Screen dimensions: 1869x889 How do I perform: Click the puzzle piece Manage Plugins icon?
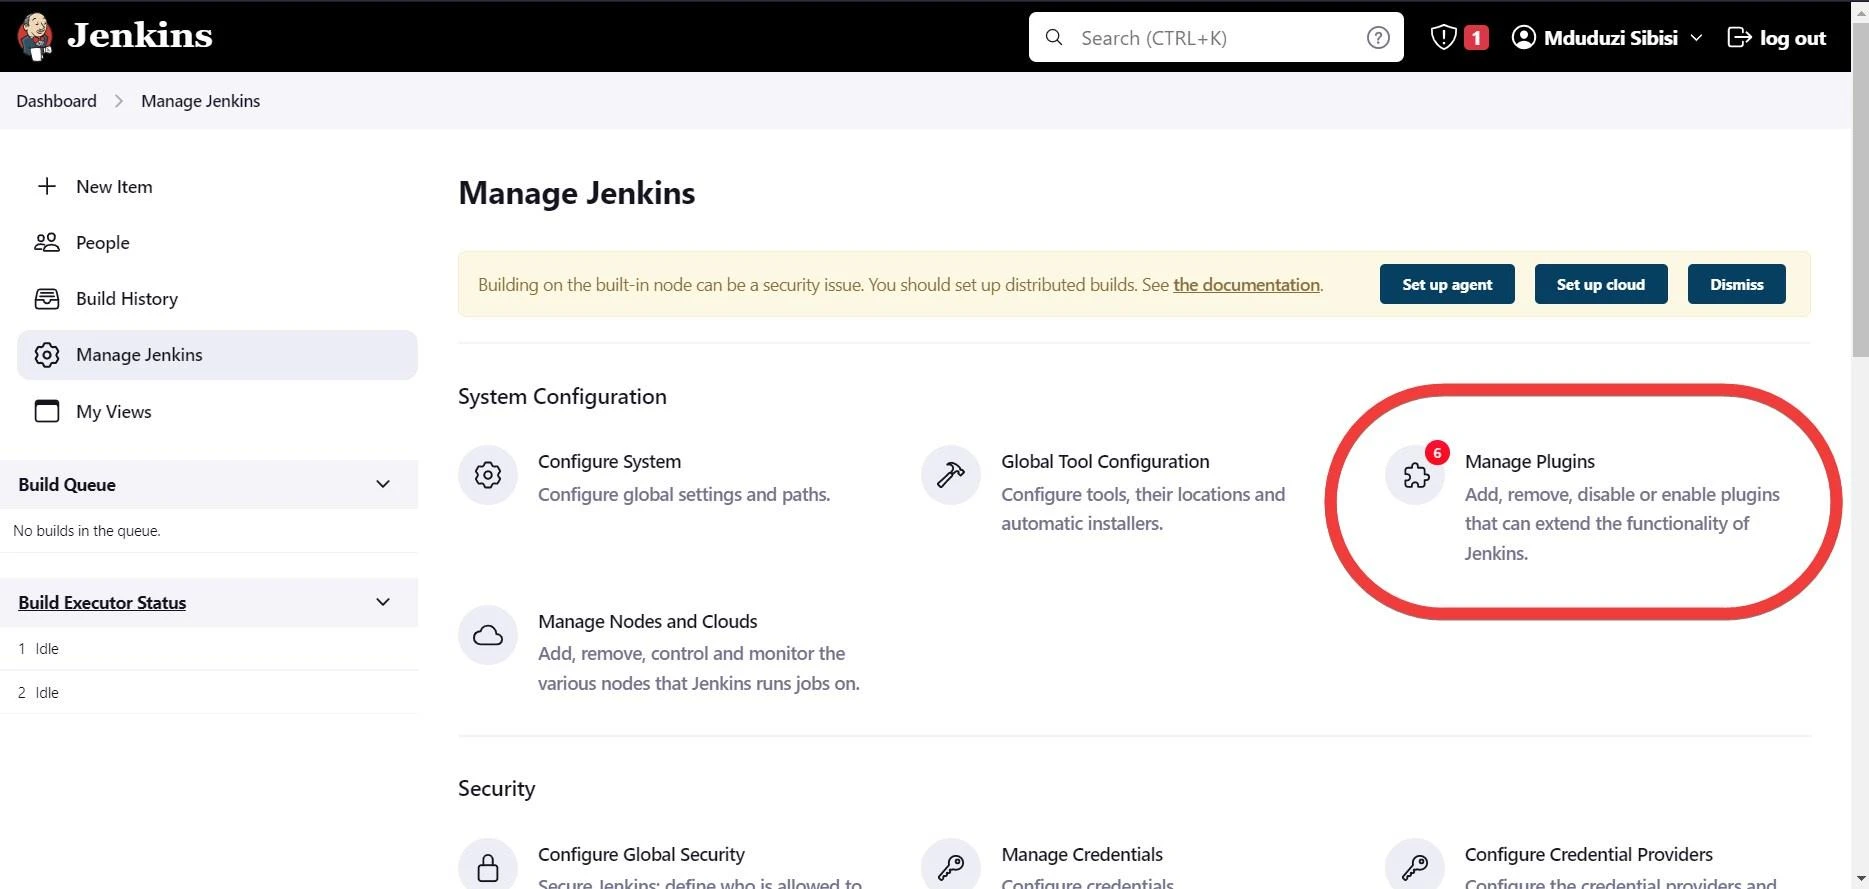pyautogui.click(x=1415, y=475)
